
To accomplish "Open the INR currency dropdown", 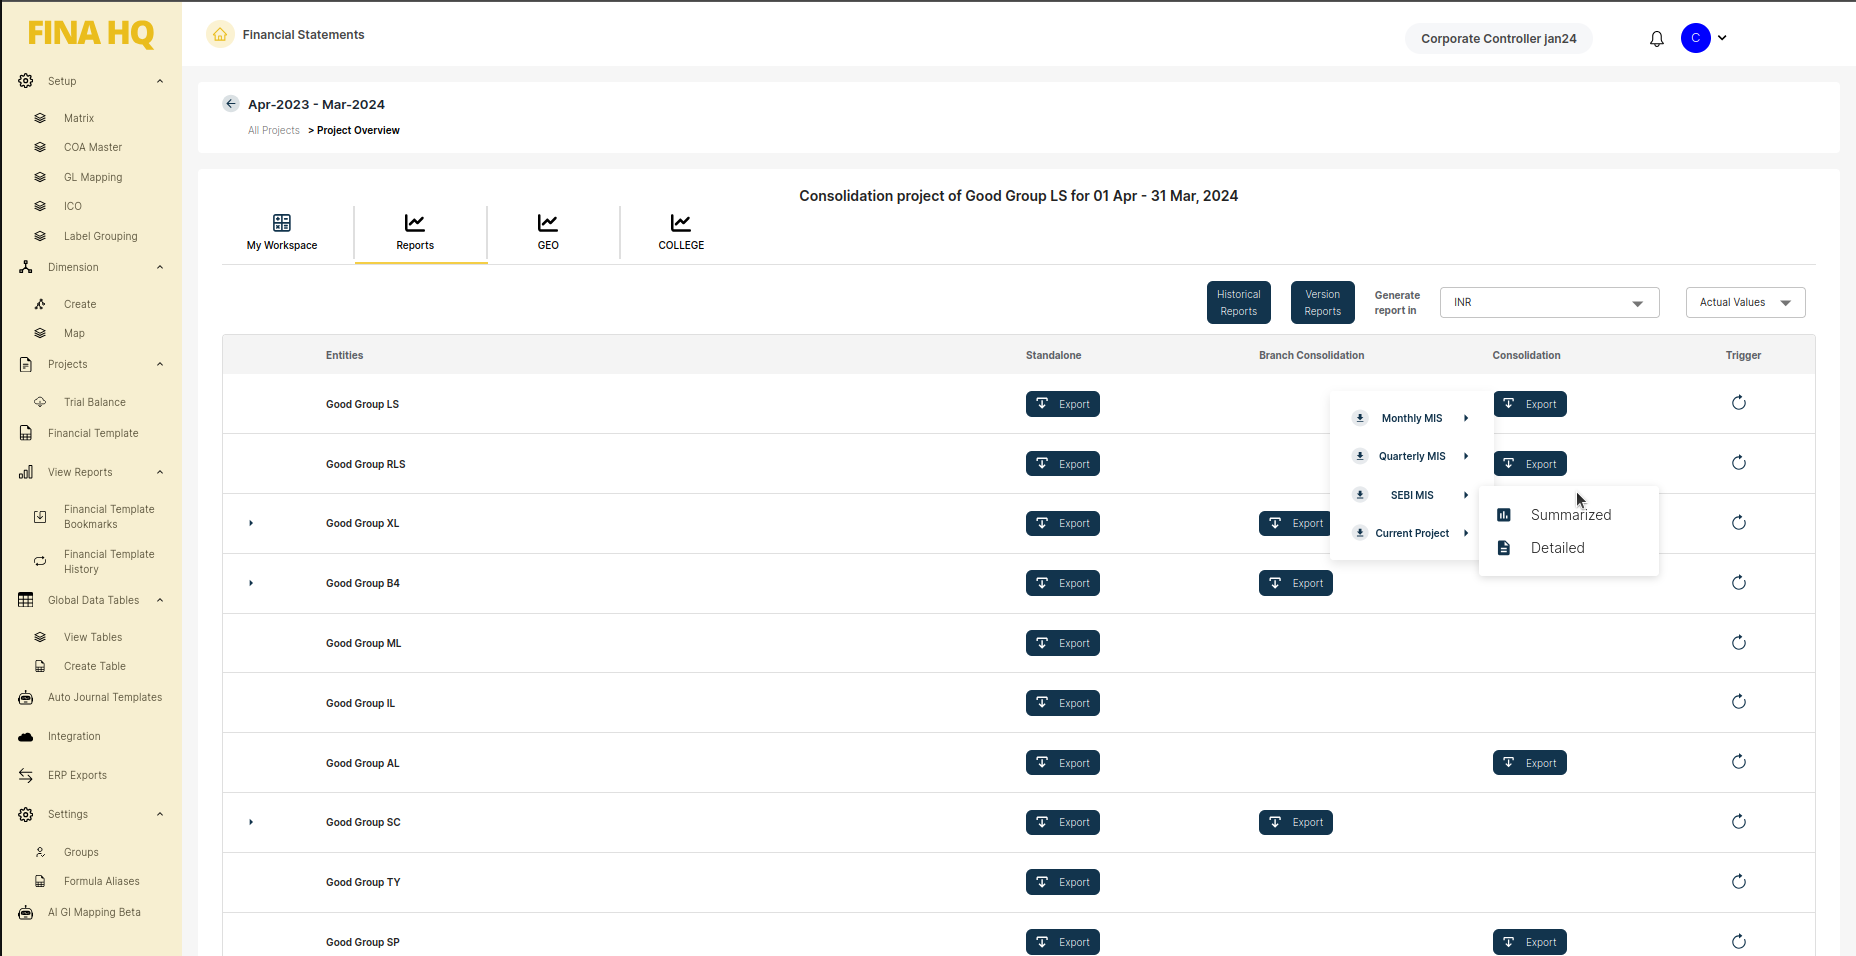I will pyautogui.click(x=1548, y=303).
